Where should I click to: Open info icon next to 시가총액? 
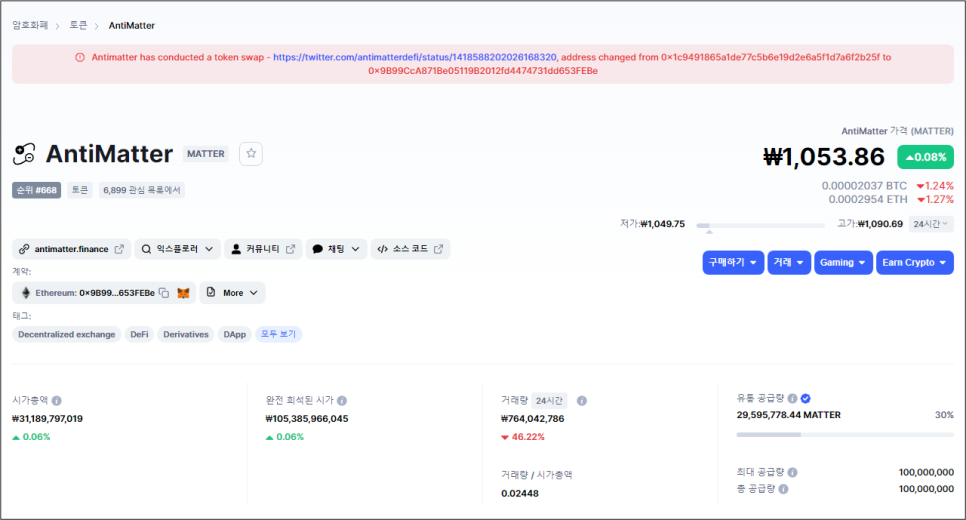pos(57,400)
